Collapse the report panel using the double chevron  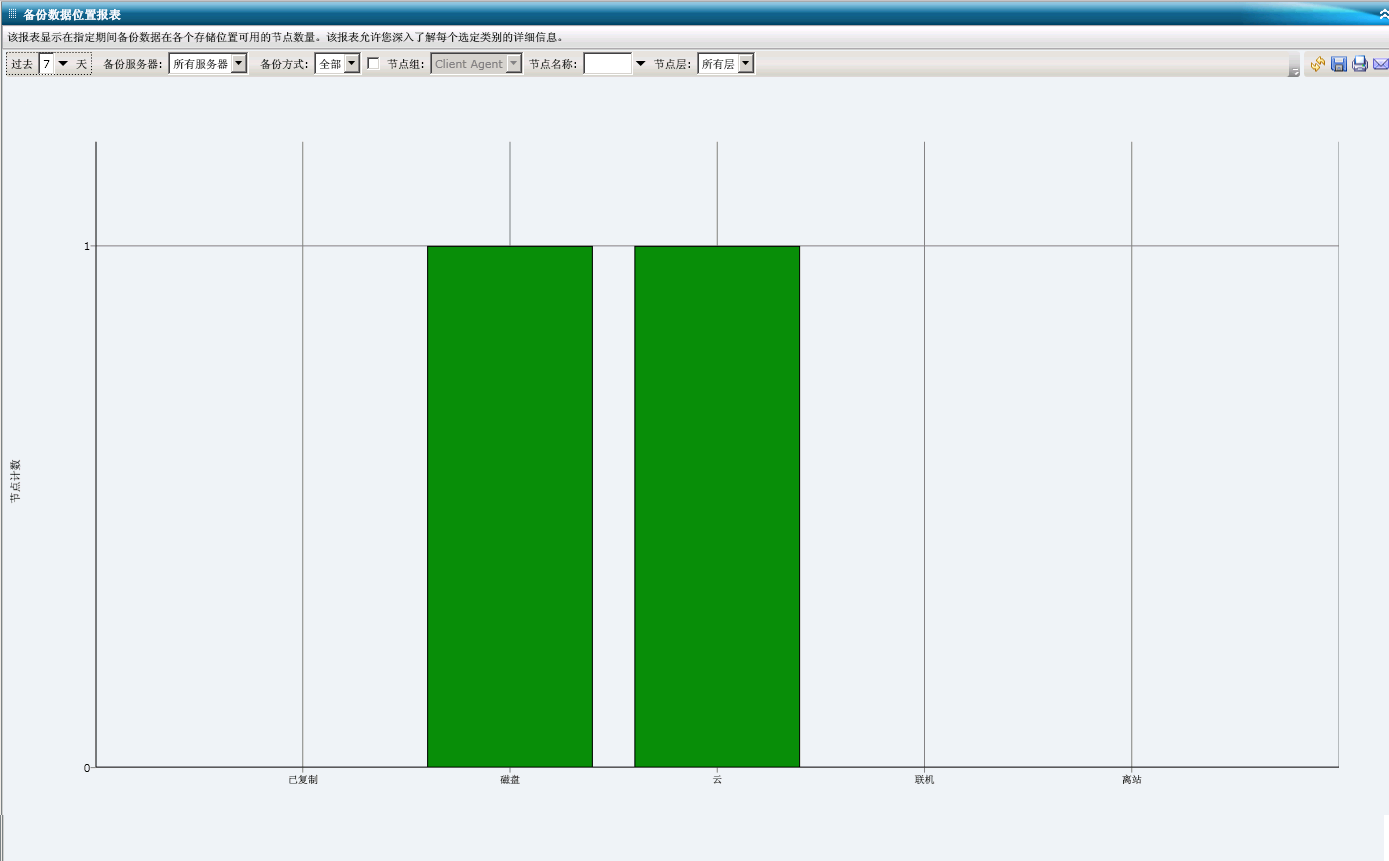pyautogui.click(x=1383, y=14)
